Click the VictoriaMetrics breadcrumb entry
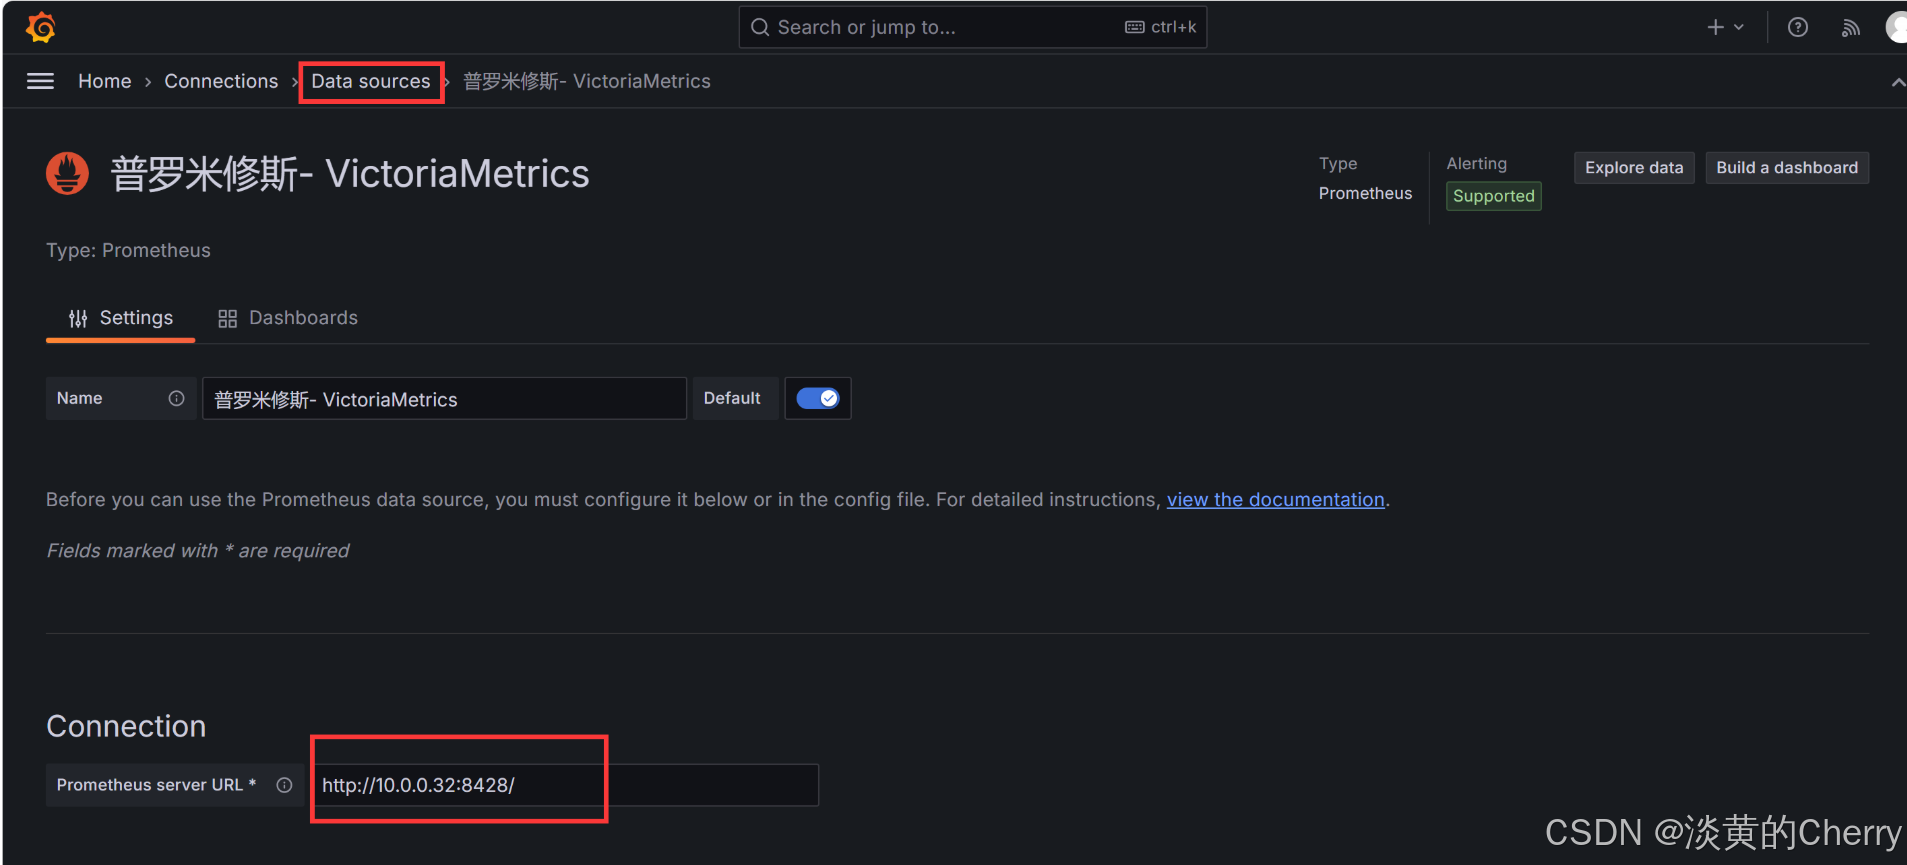The width and height of the screenshot is (1907, 865). click(x=587, y=81)
